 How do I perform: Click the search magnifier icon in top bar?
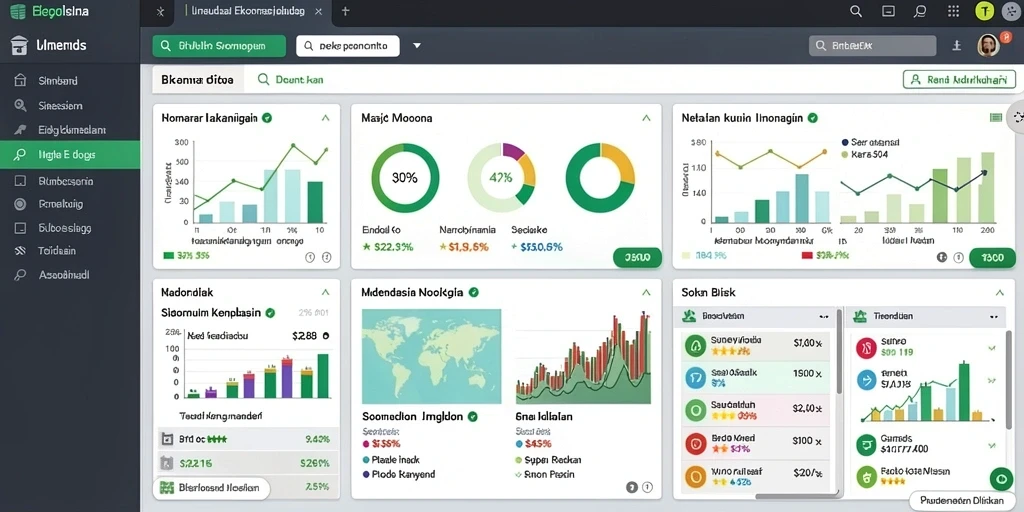tap(856, 11)
